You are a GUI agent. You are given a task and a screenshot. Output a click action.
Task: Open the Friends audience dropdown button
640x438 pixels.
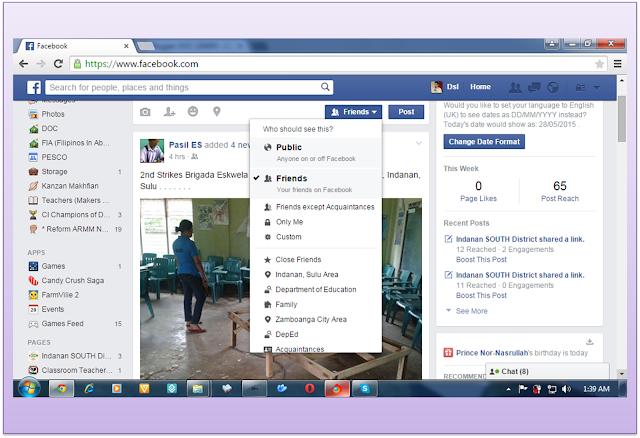353,112
